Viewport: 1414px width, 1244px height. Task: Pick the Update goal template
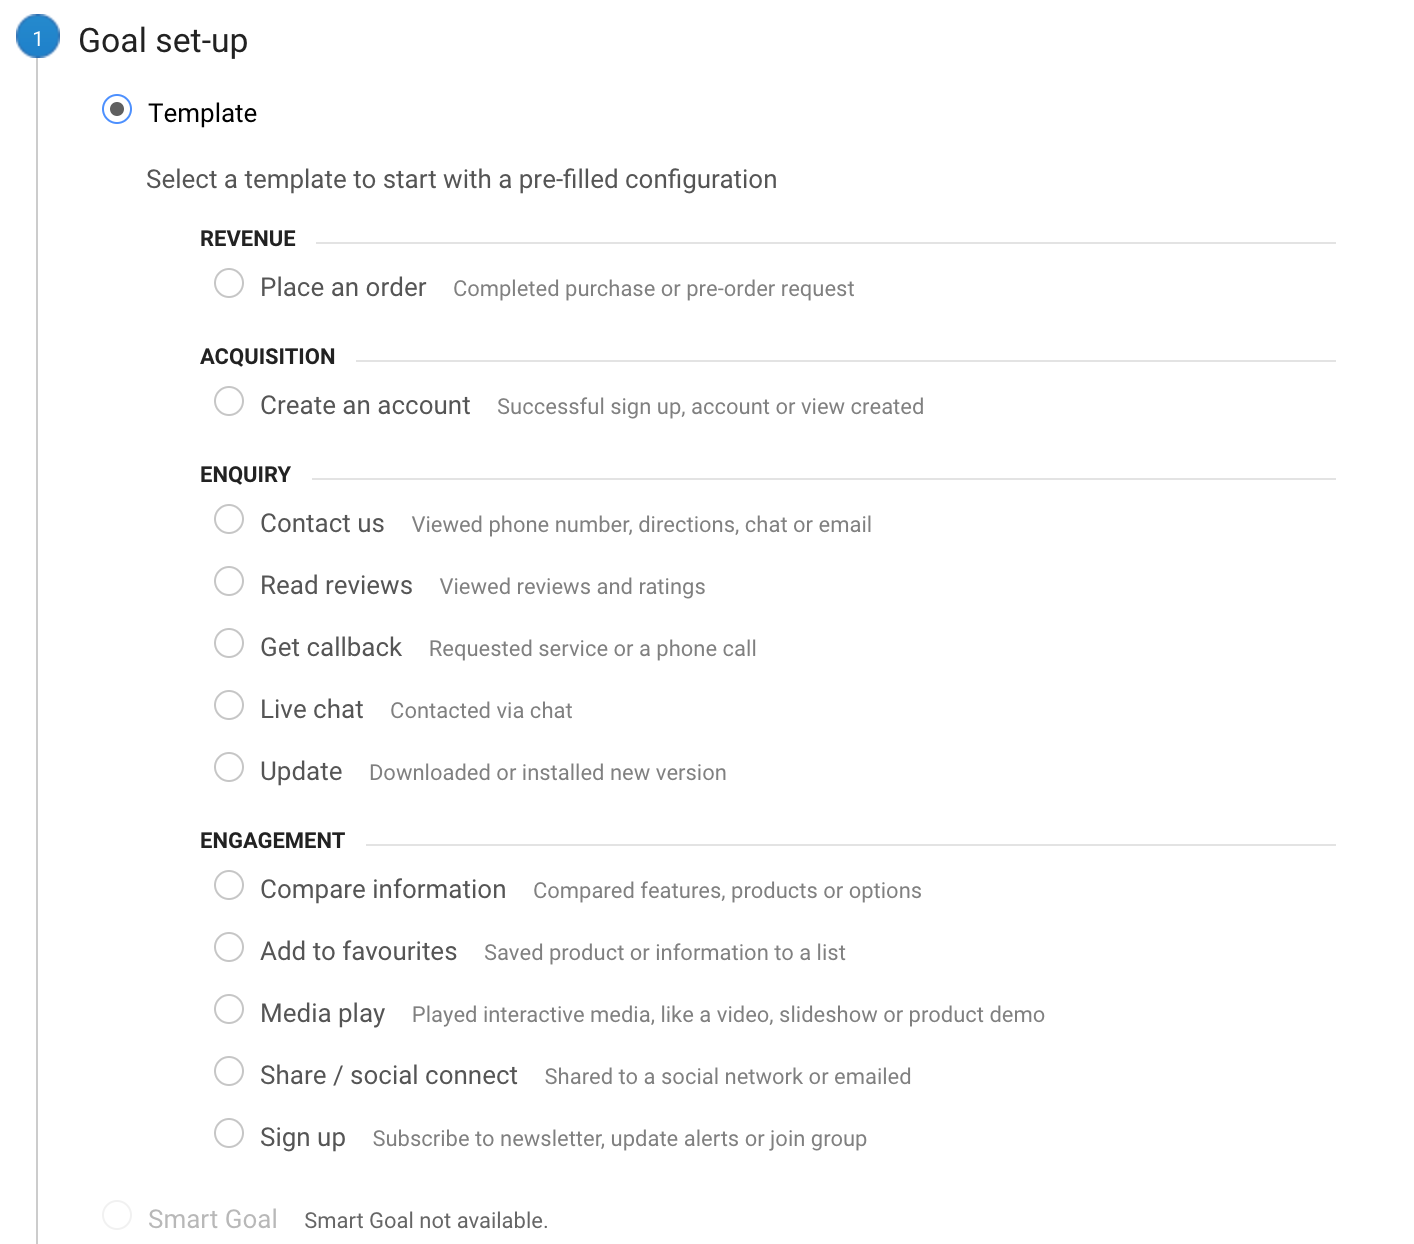pyautogui.click(x=229, y=767)
